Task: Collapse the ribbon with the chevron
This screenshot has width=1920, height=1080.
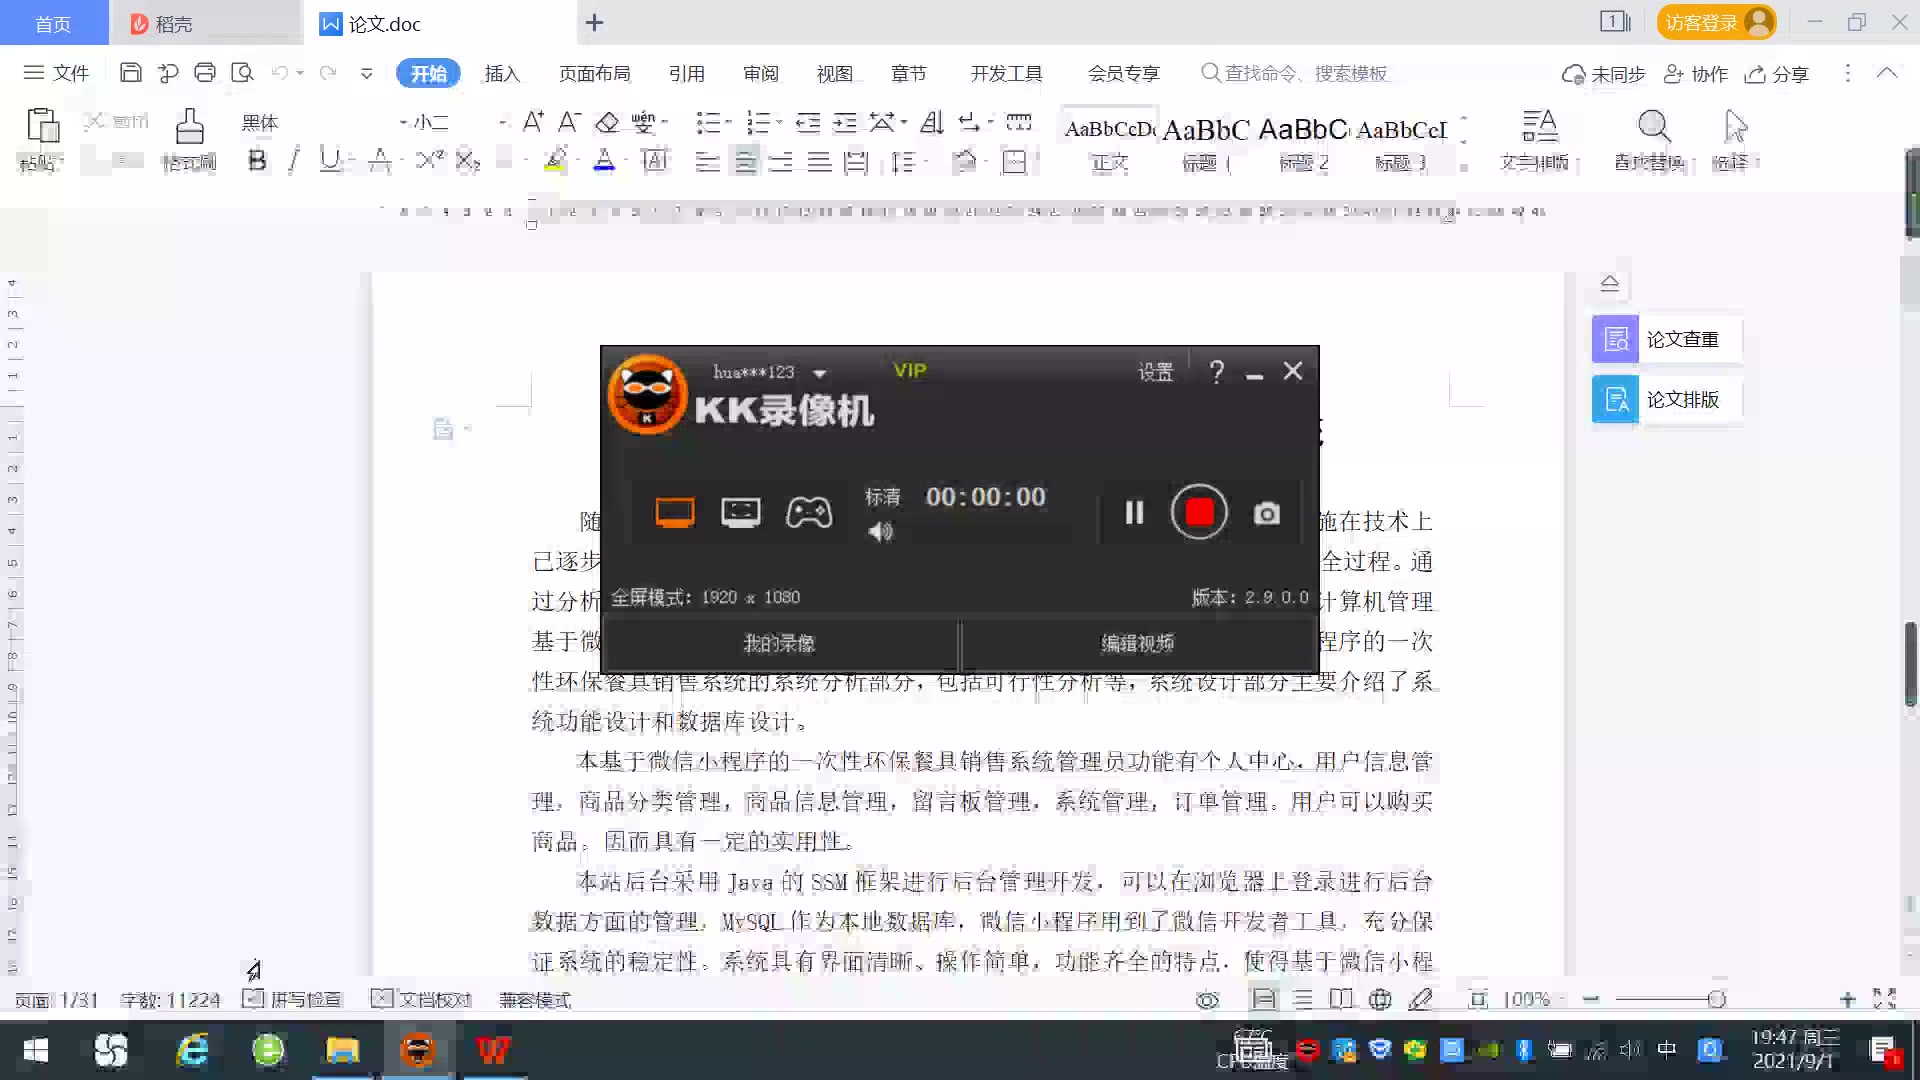Action: [1886, 73]
